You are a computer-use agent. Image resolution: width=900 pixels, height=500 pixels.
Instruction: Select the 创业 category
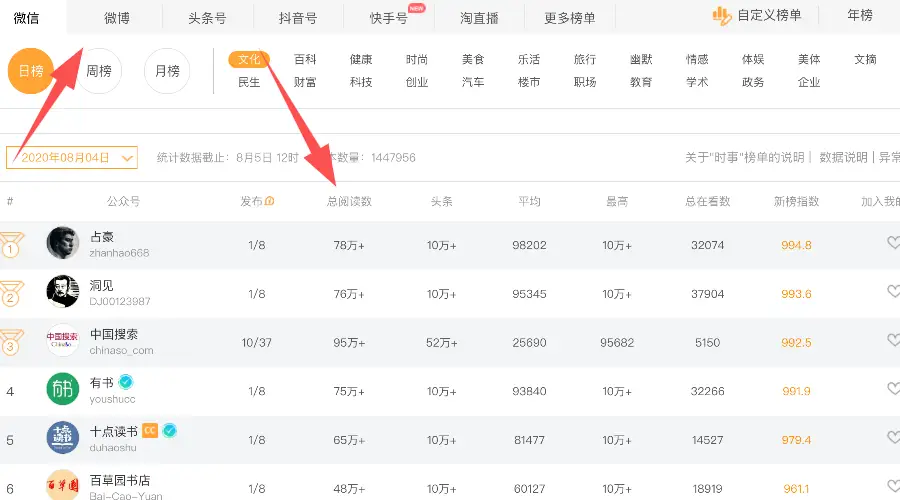coord(417,82)
